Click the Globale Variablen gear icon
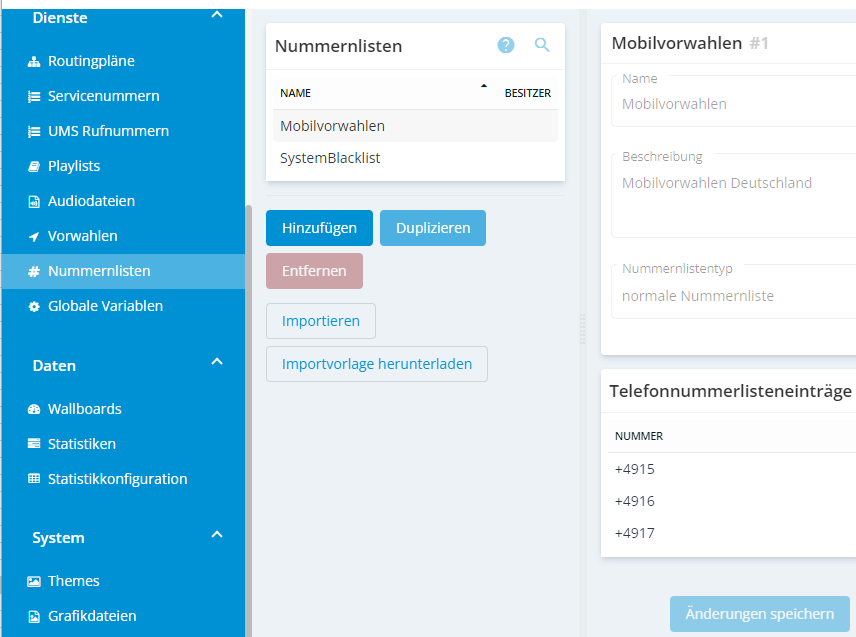 point(34,307)
